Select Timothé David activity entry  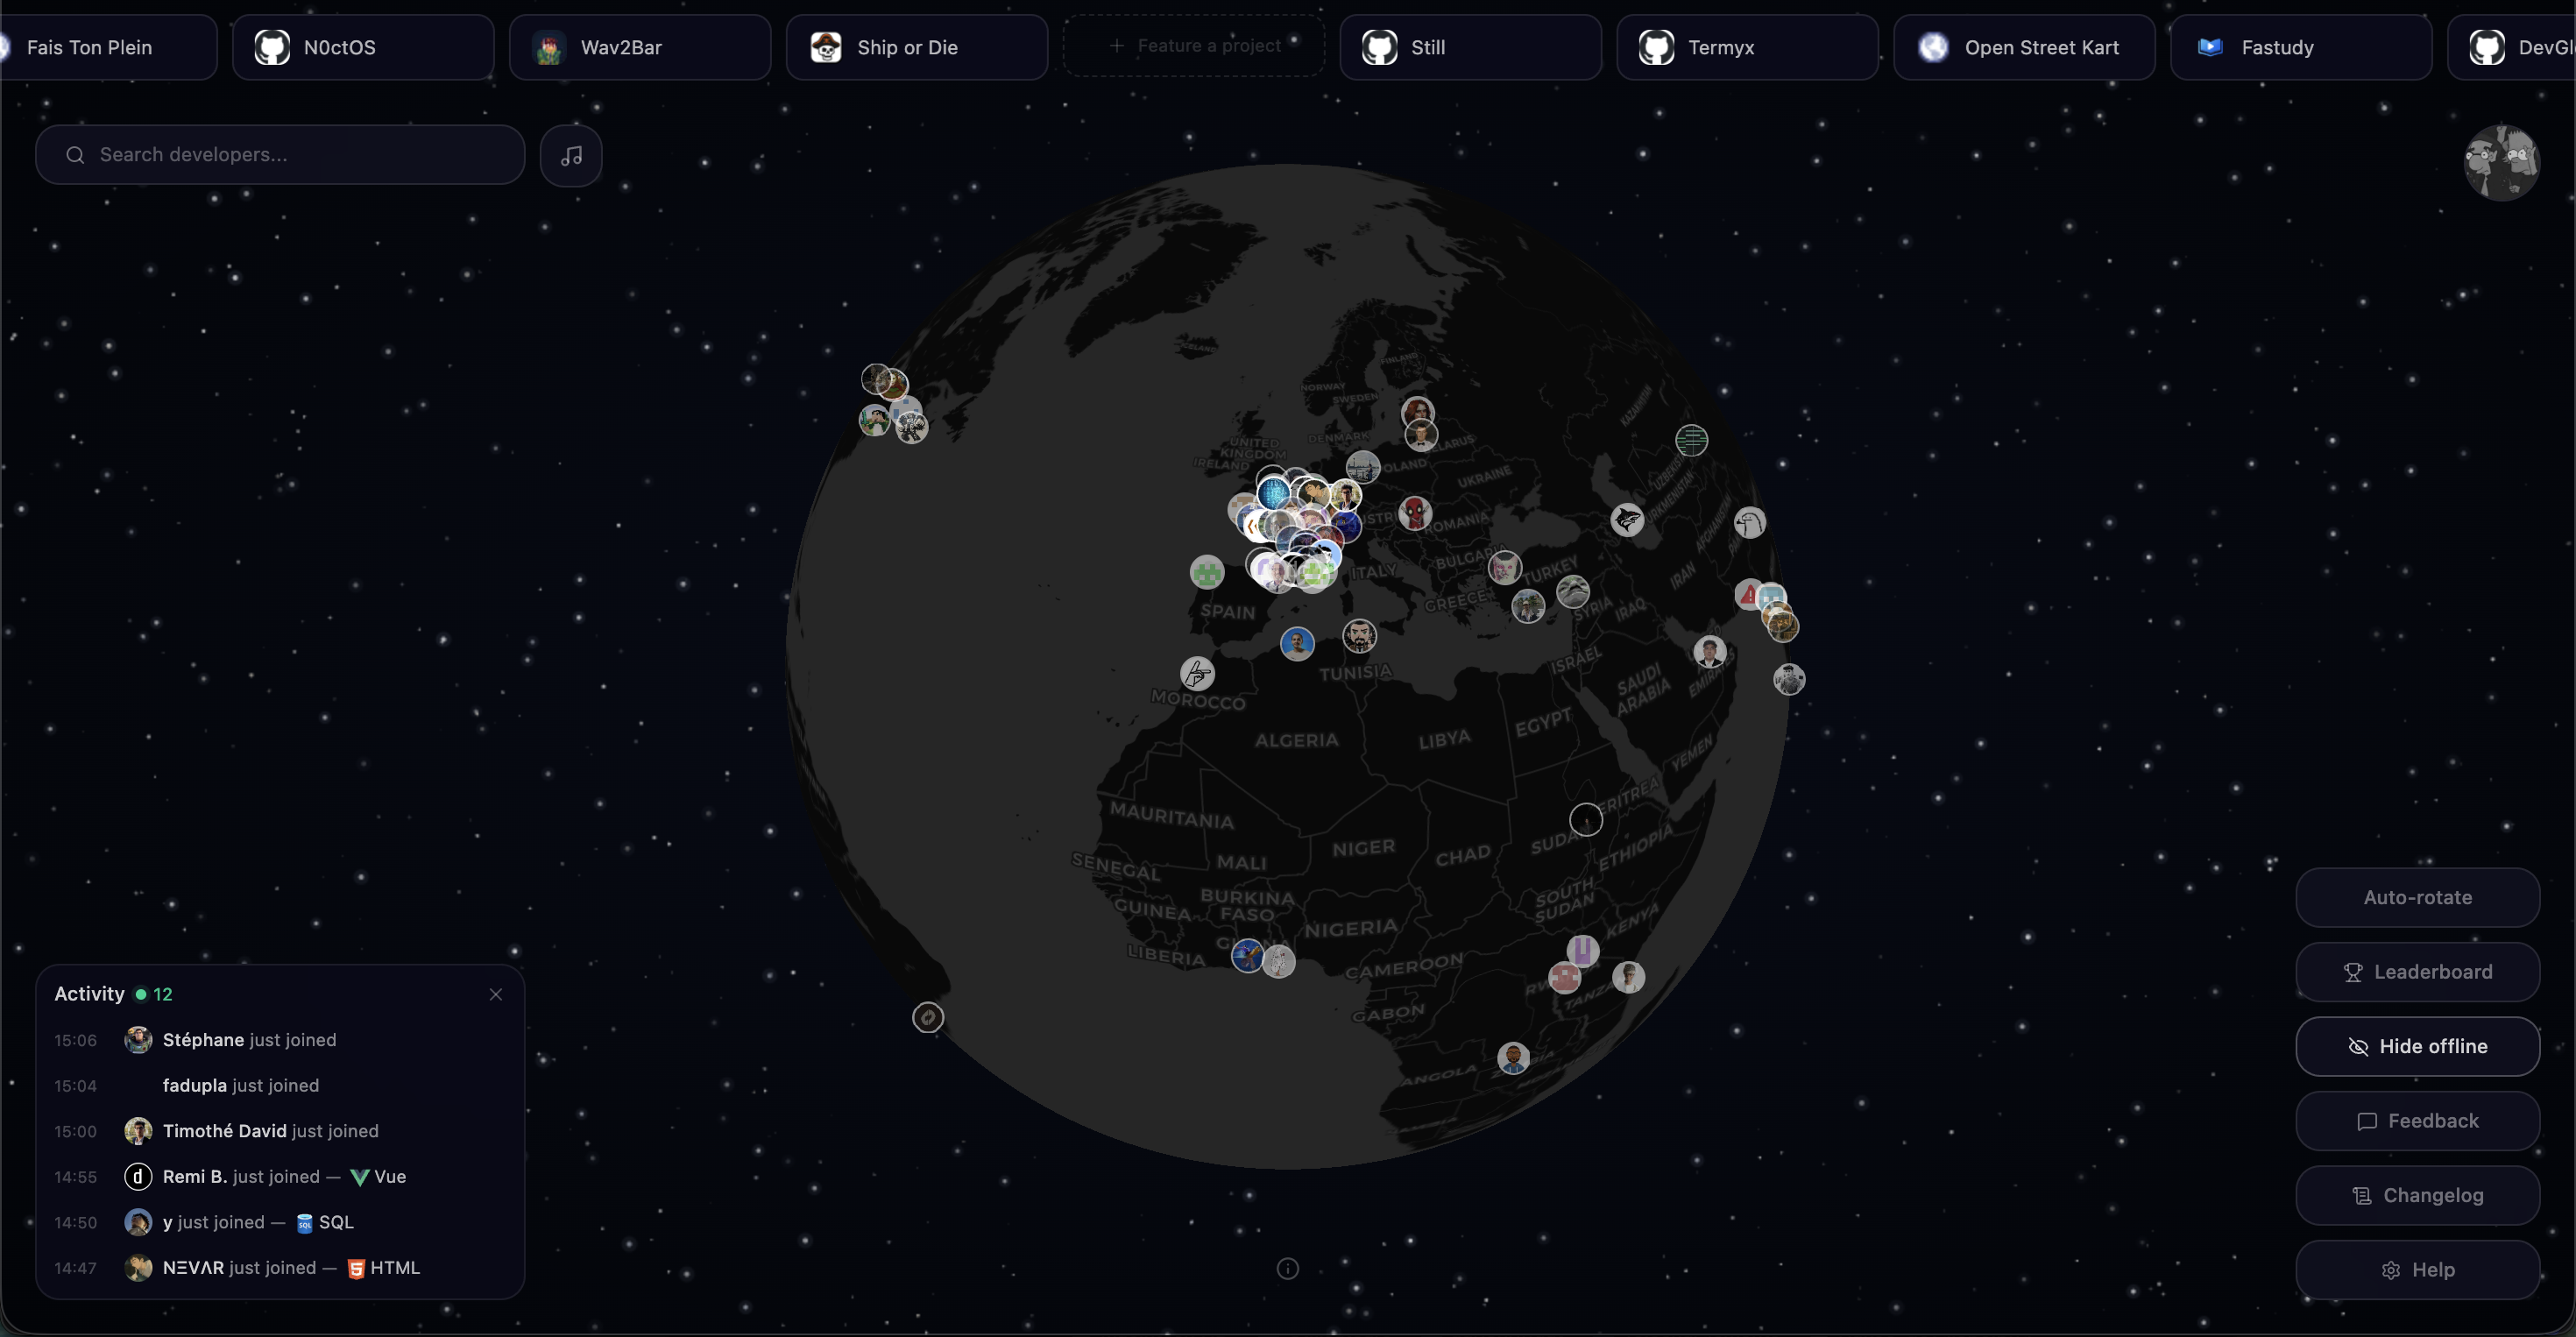pos(270,1131)
